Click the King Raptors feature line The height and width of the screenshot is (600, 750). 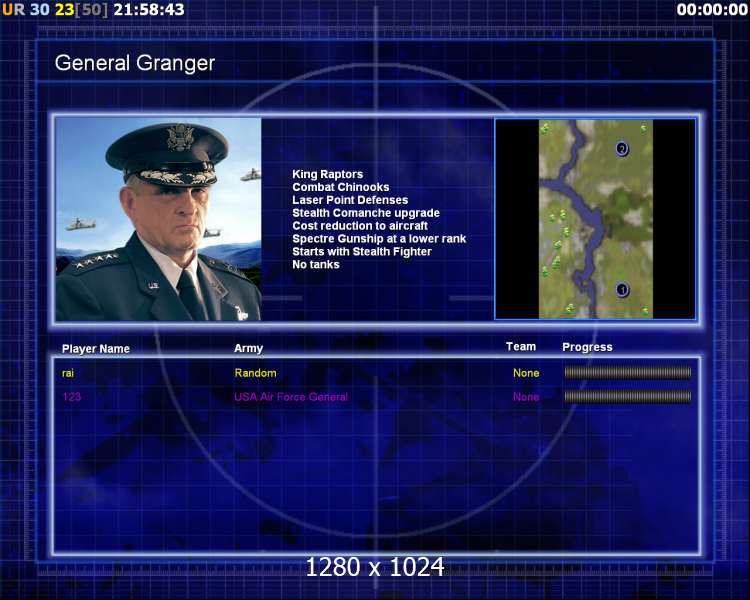tap(328, 174)
